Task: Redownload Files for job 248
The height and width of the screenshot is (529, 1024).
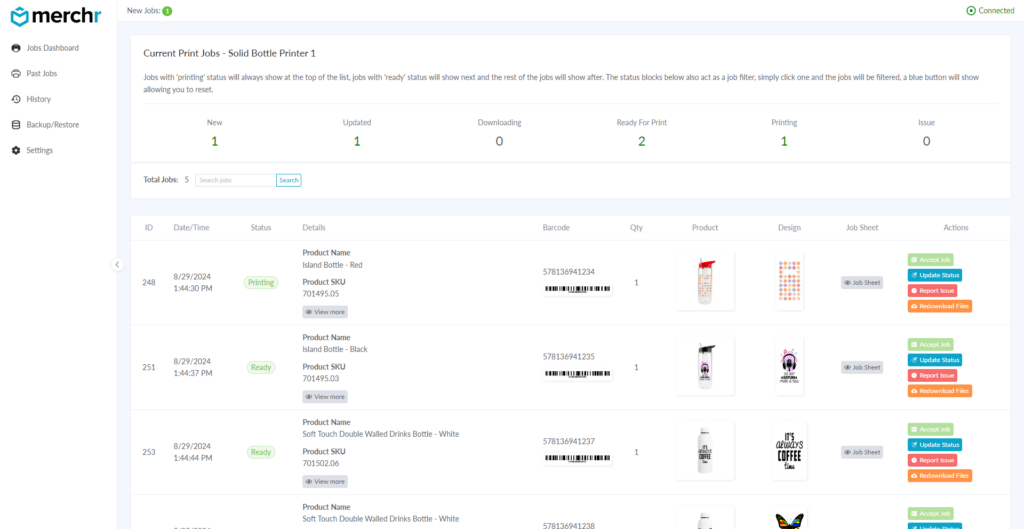Action: tap(939, 306)
